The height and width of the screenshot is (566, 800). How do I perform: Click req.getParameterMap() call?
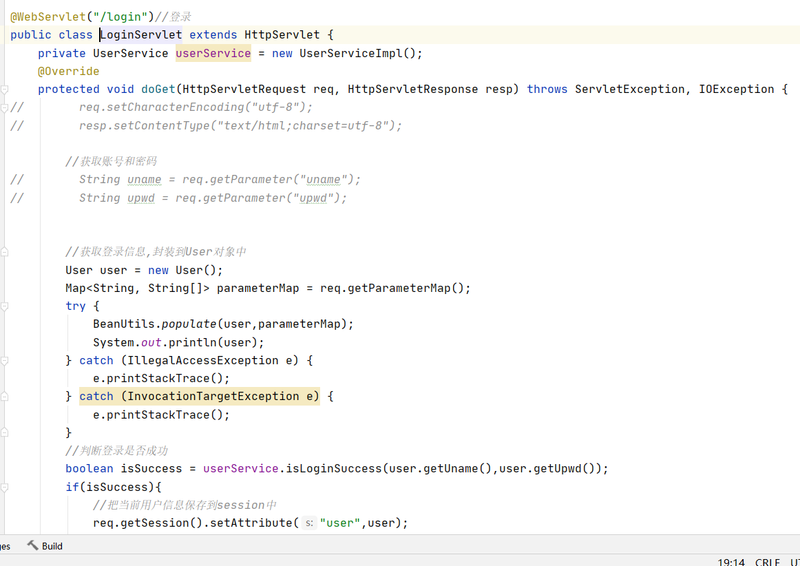(392, 288)
